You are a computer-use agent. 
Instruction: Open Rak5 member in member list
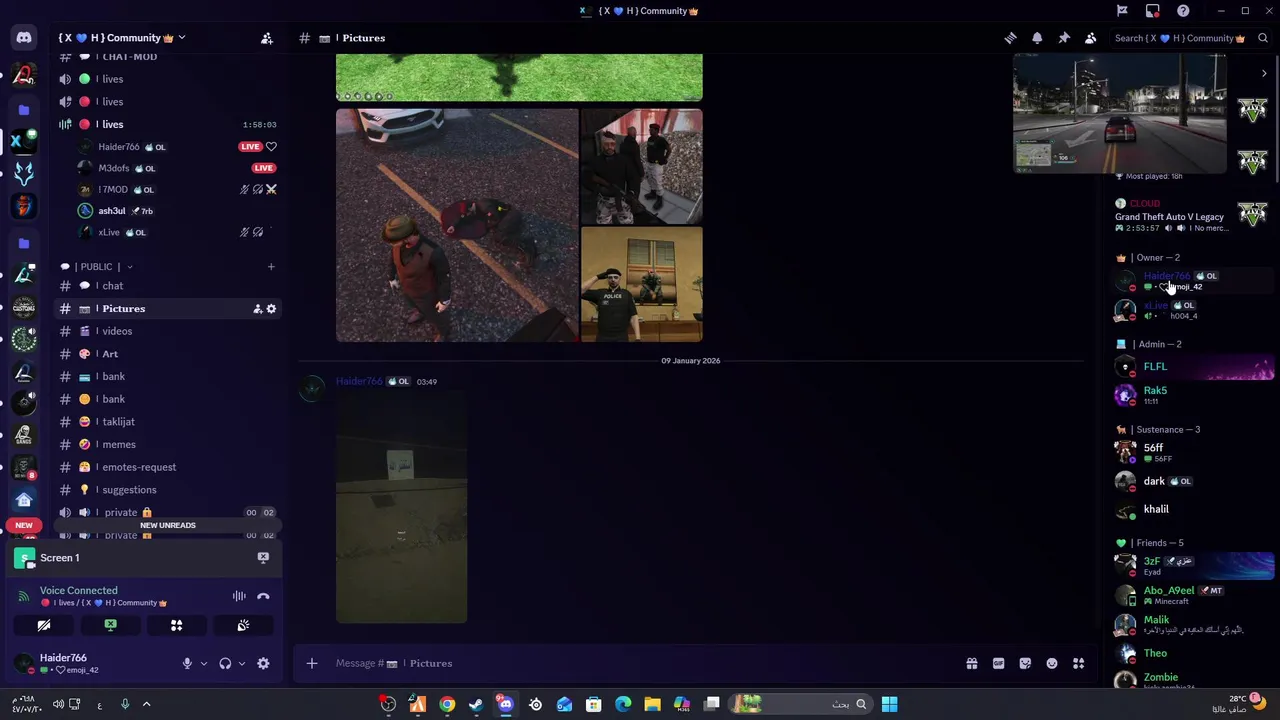tap(1194, 395)
